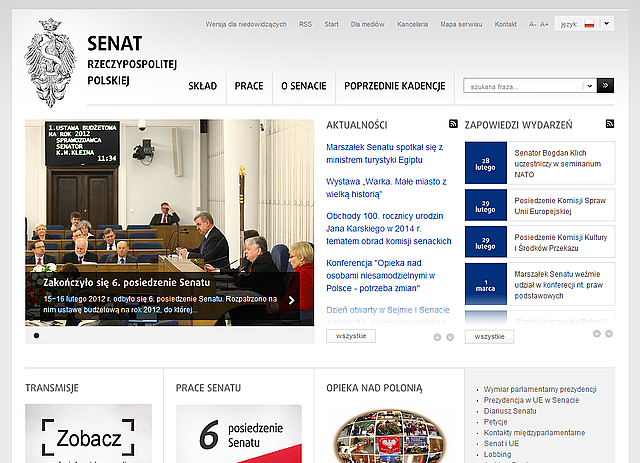Click the PRACE SENATU section heading

click(x=208, y=388)
